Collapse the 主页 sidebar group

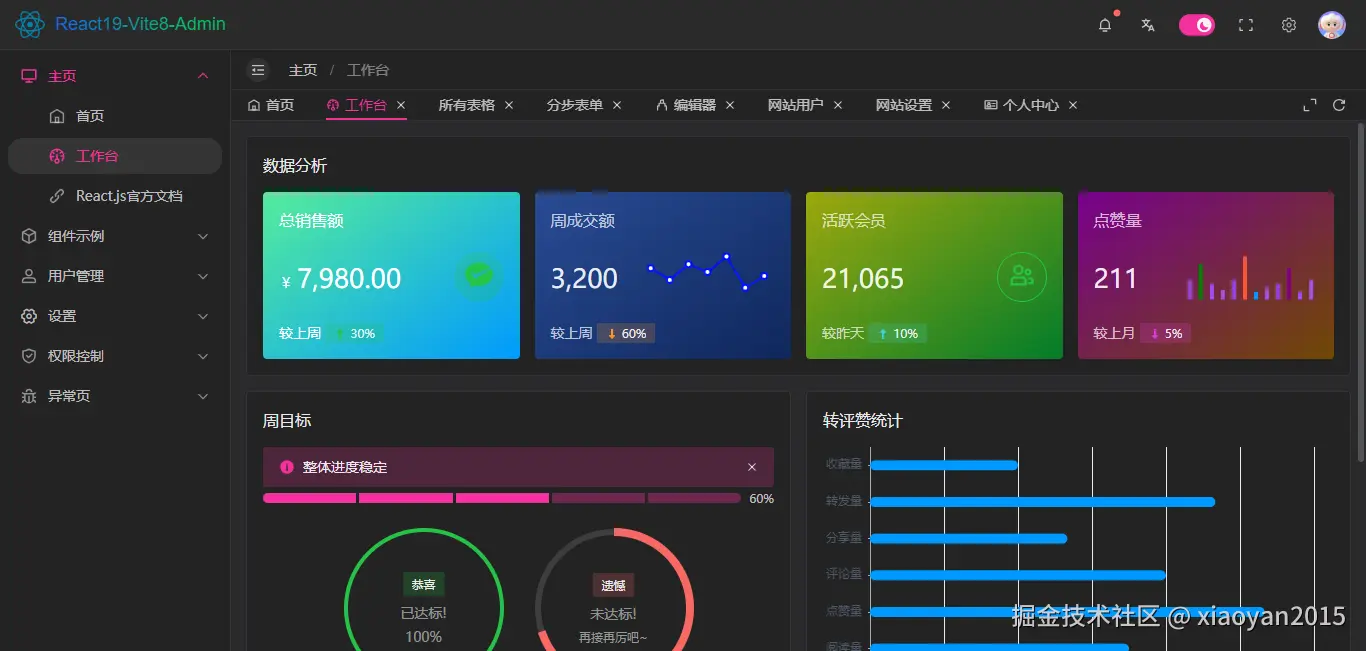[115, 76]
